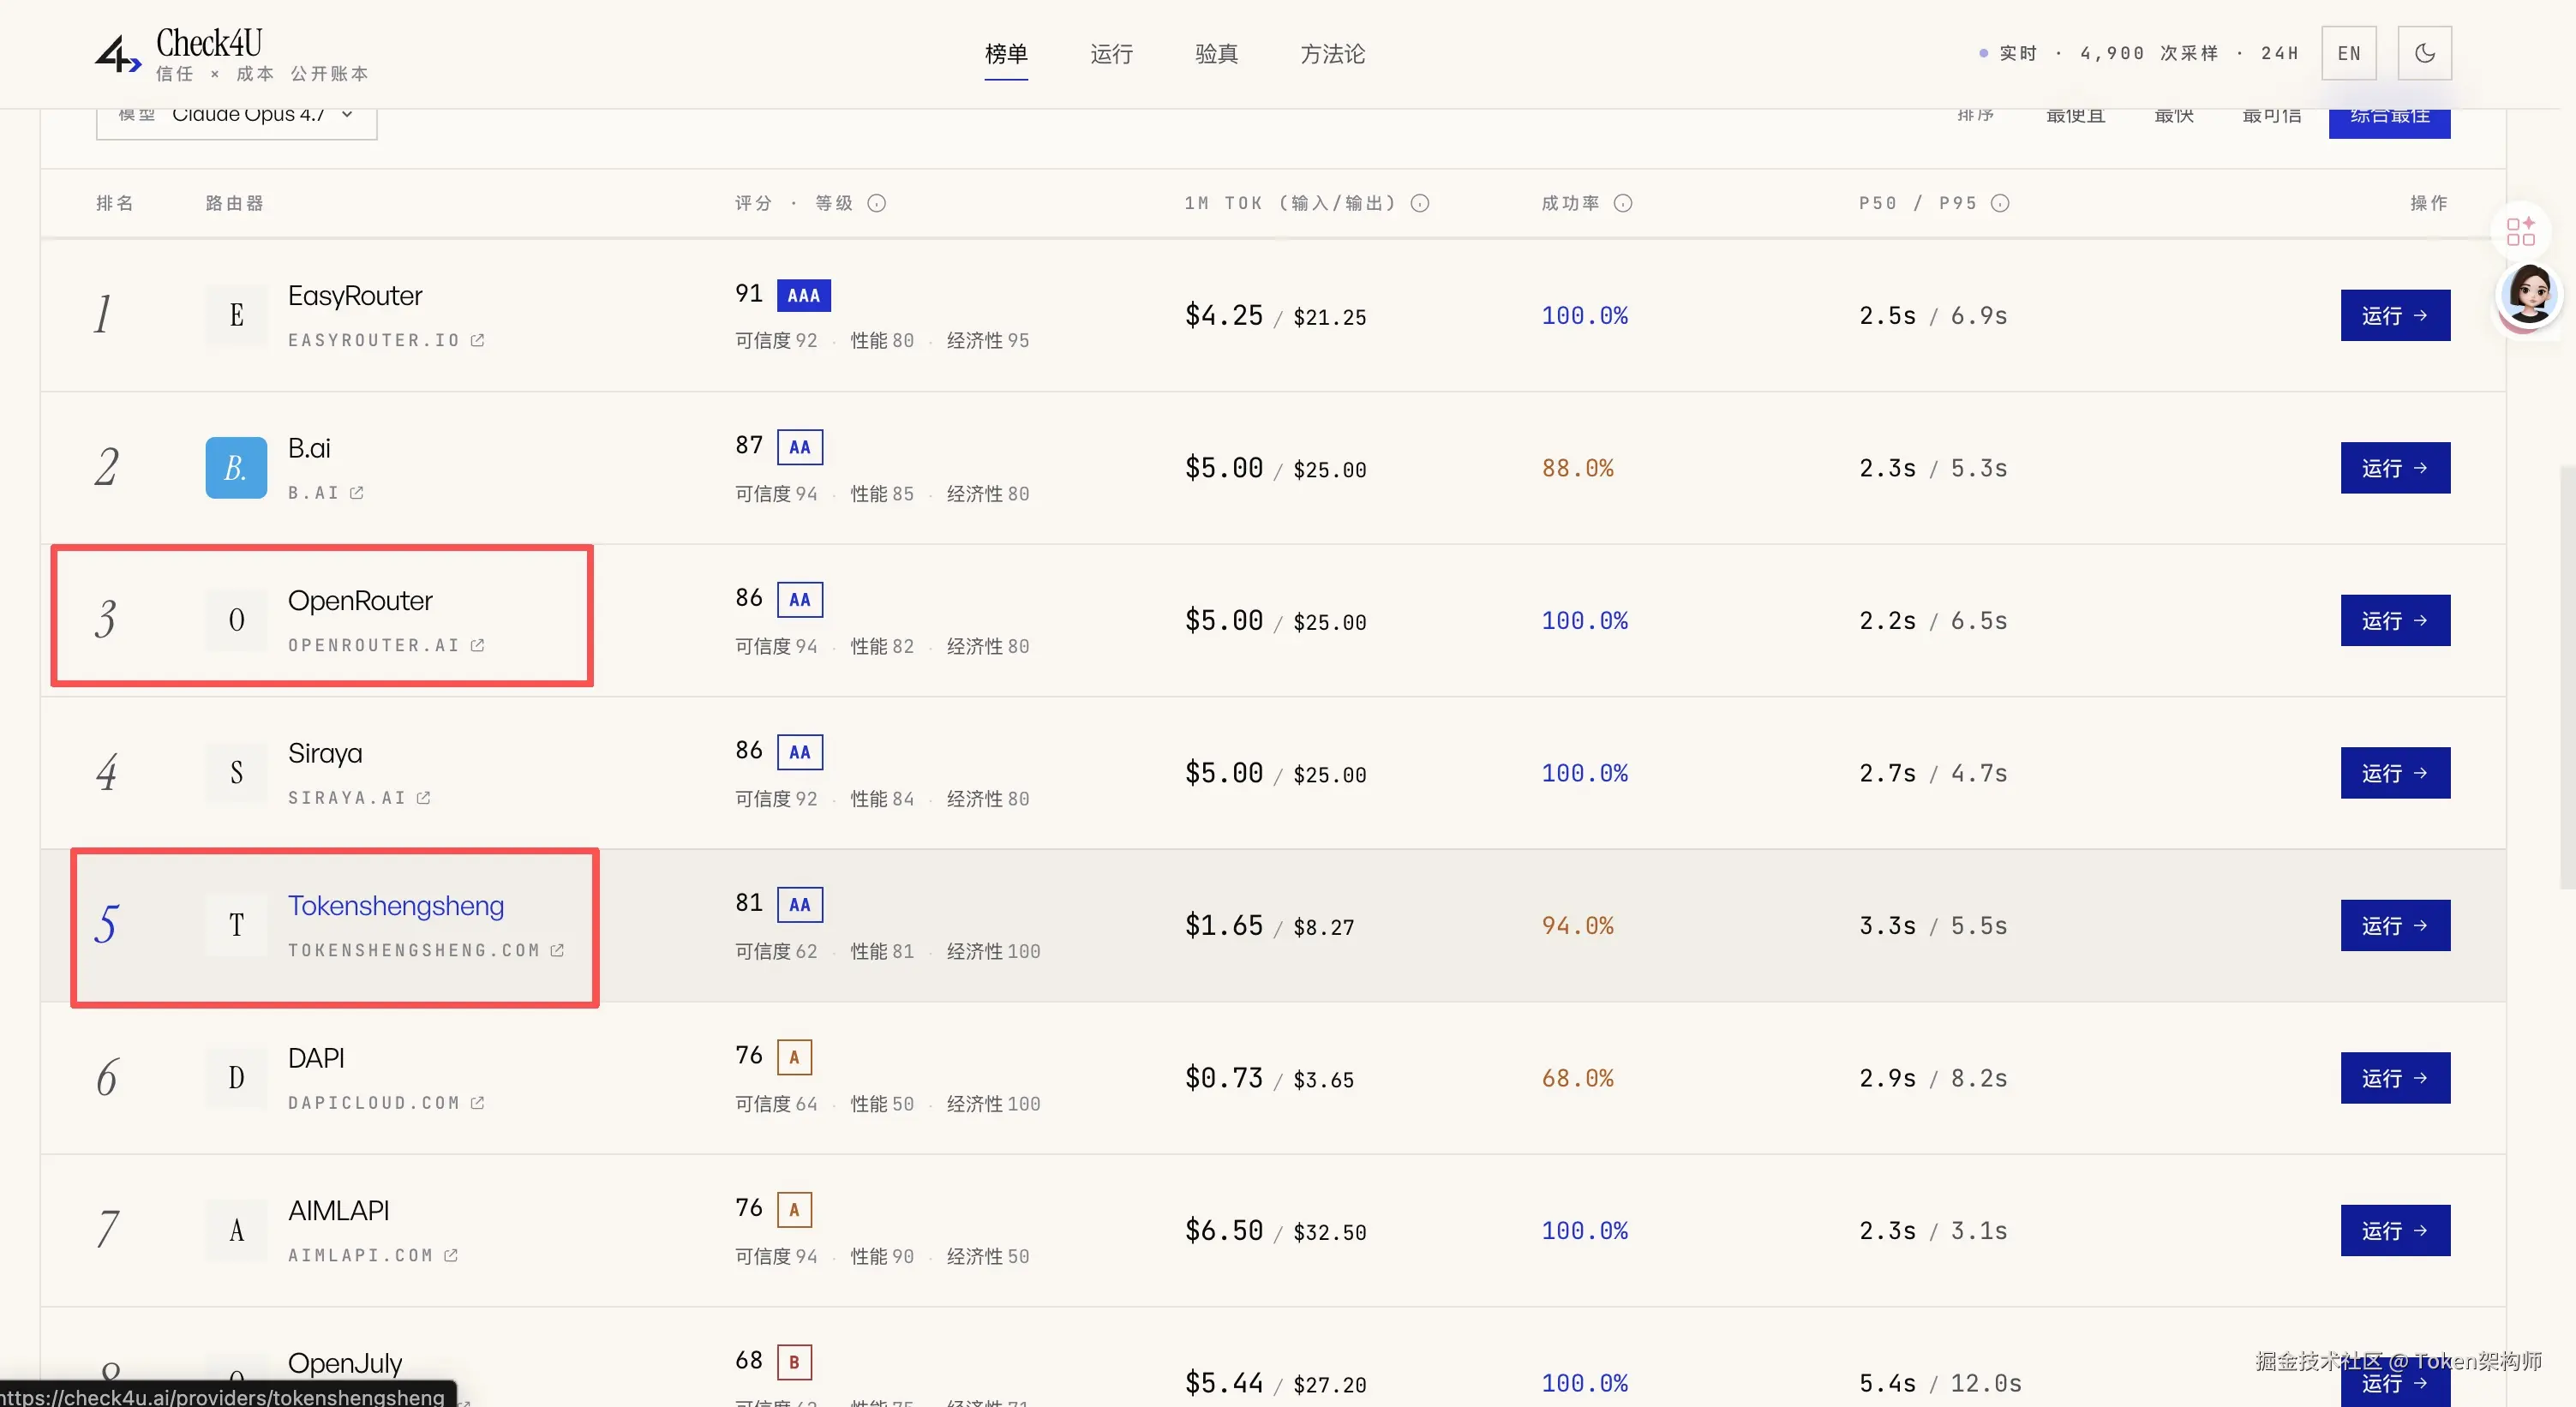Open the EasyRouter provider name link

pos(355,296)
